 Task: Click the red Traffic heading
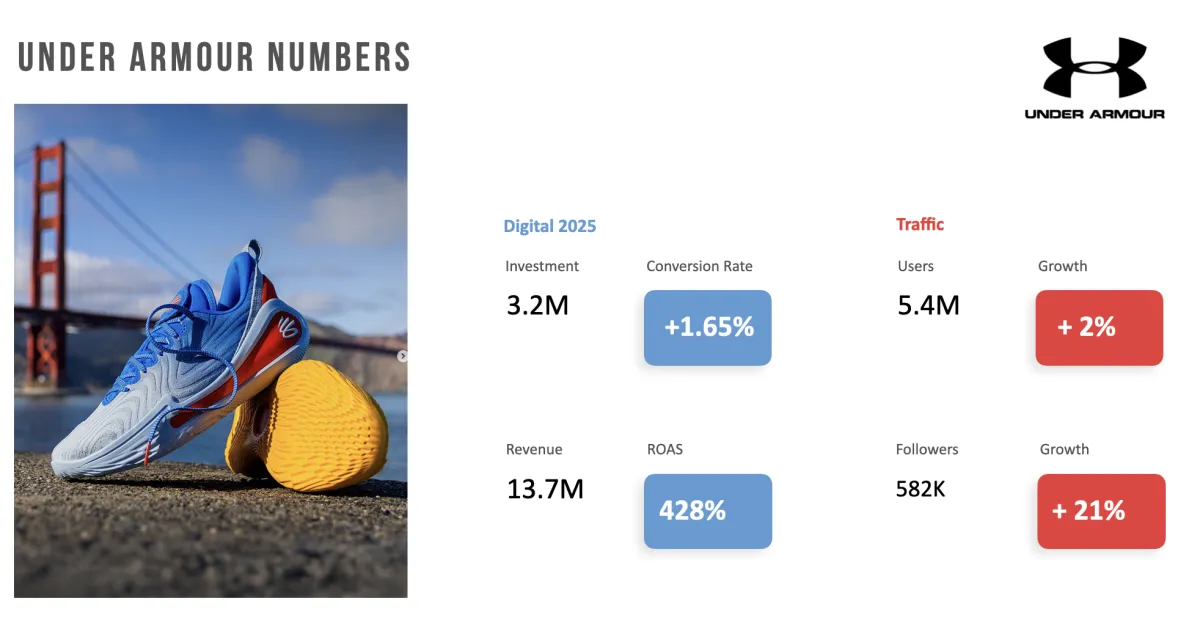coord(920,224)
